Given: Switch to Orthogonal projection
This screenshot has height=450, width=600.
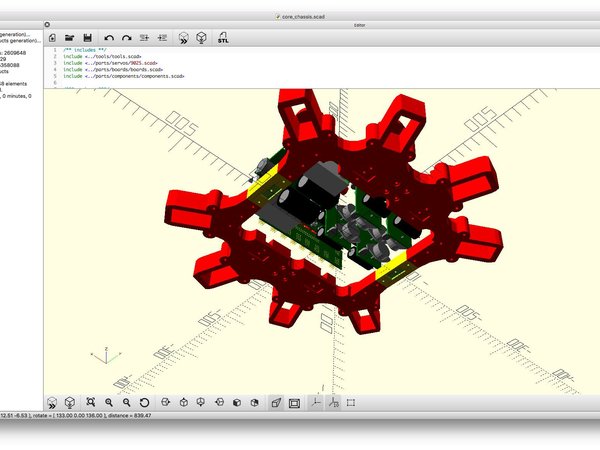Looking at the screenshot, I should click(294, 403).
